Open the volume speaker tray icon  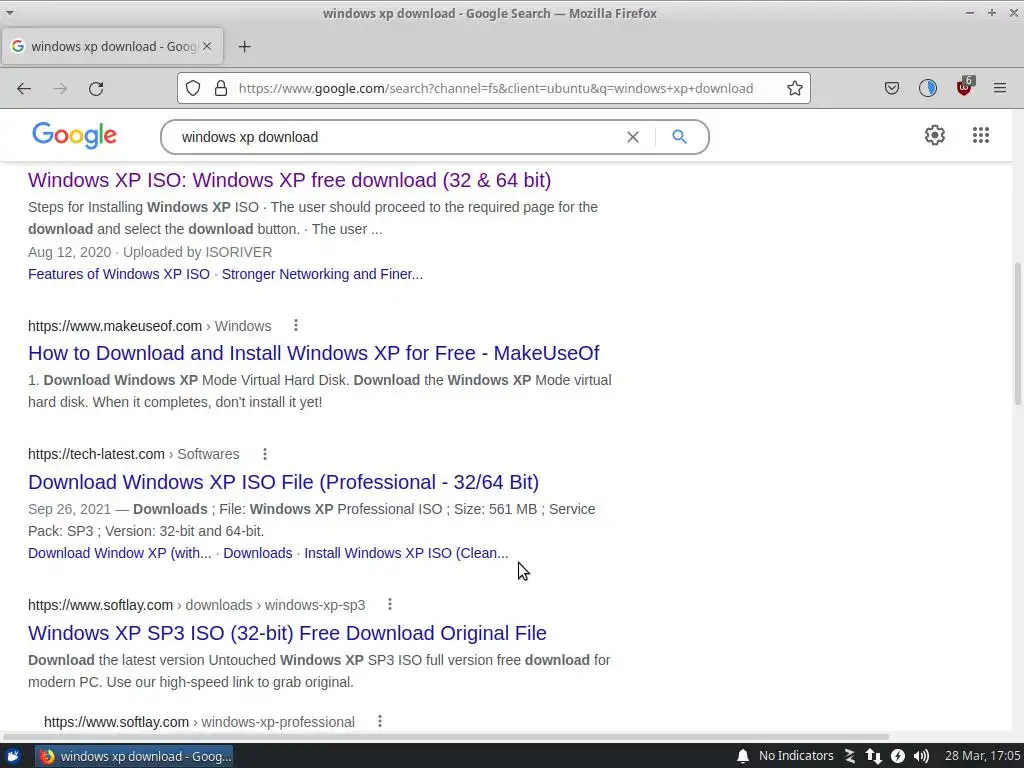(x=921, y=756)
